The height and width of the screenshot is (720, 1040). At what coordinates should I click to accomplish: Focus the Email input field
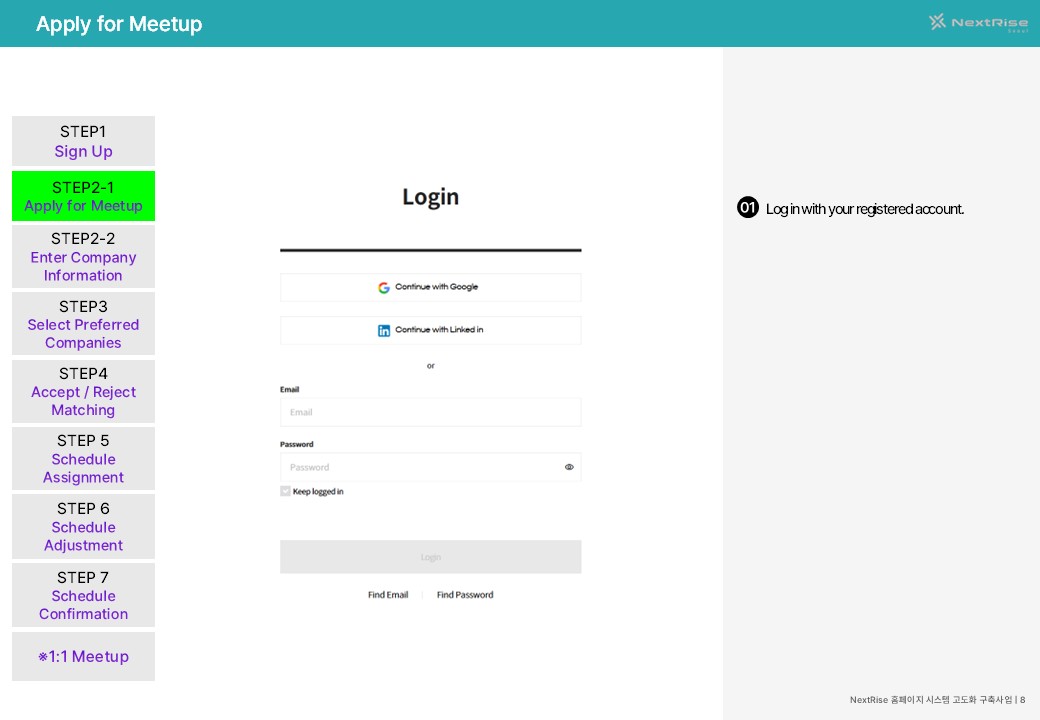[430, 412]
